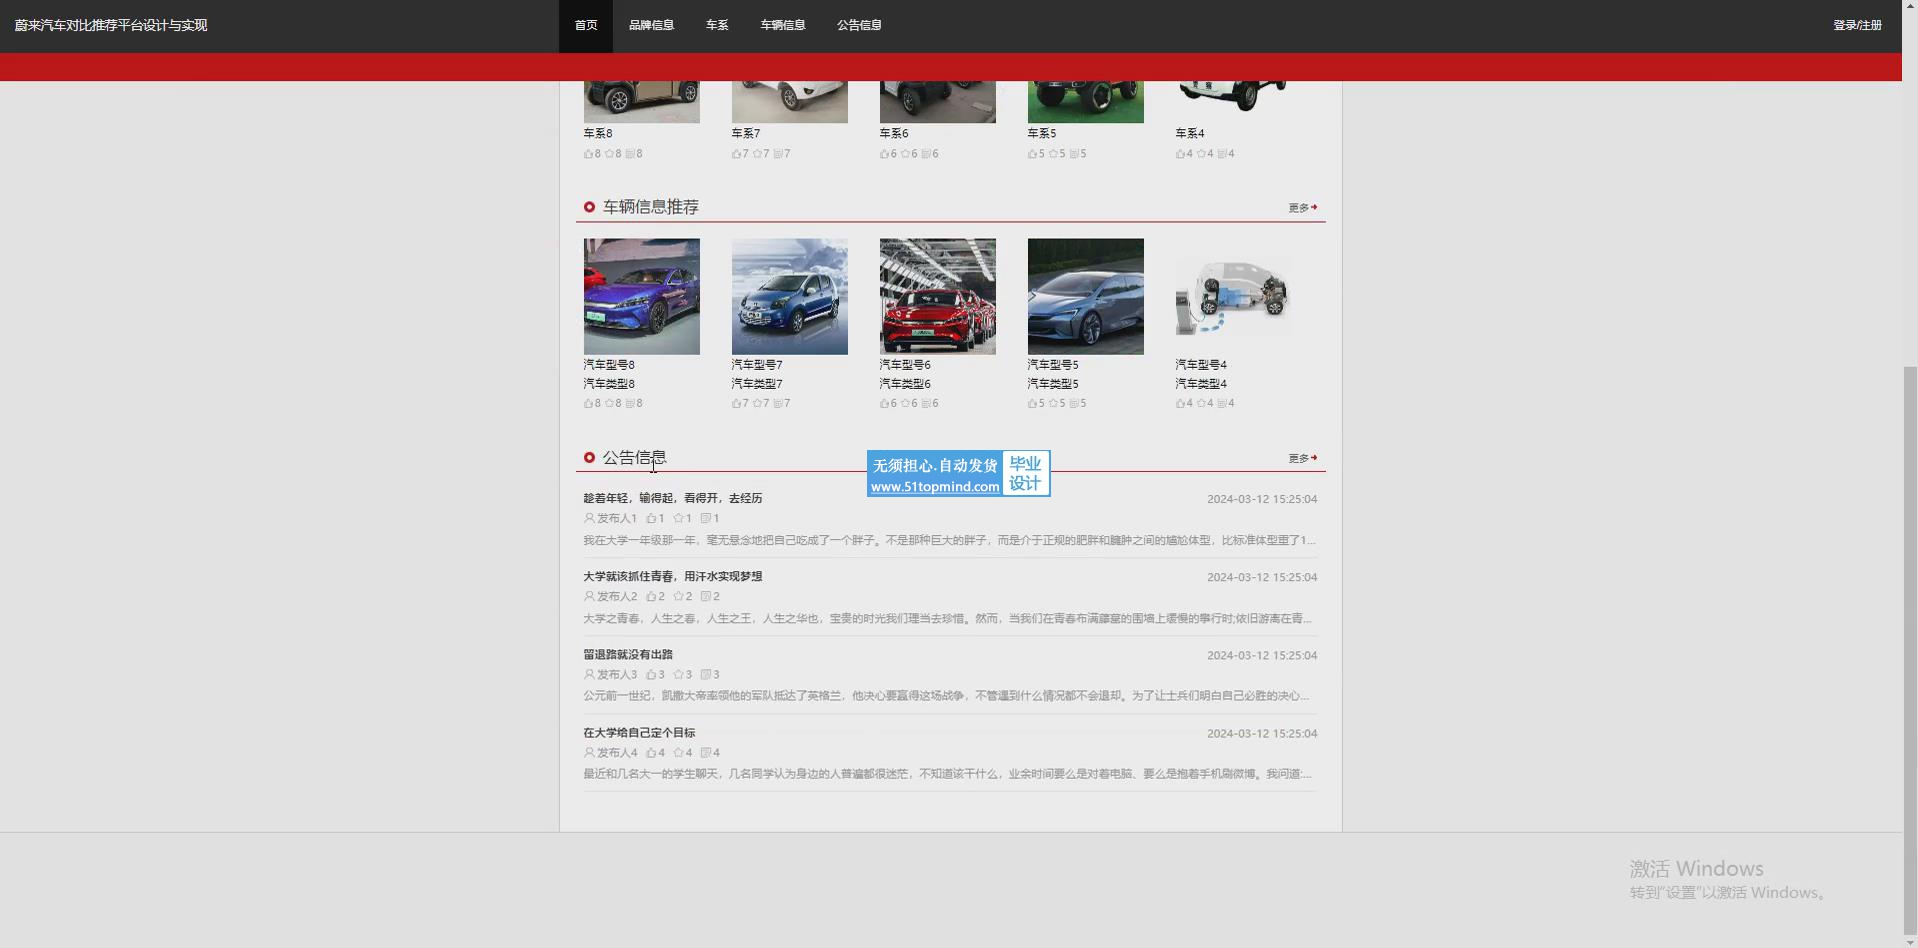Open 公告信息 in the top navigation bar
1918x948 pixels.
click(x=859, y=25)
